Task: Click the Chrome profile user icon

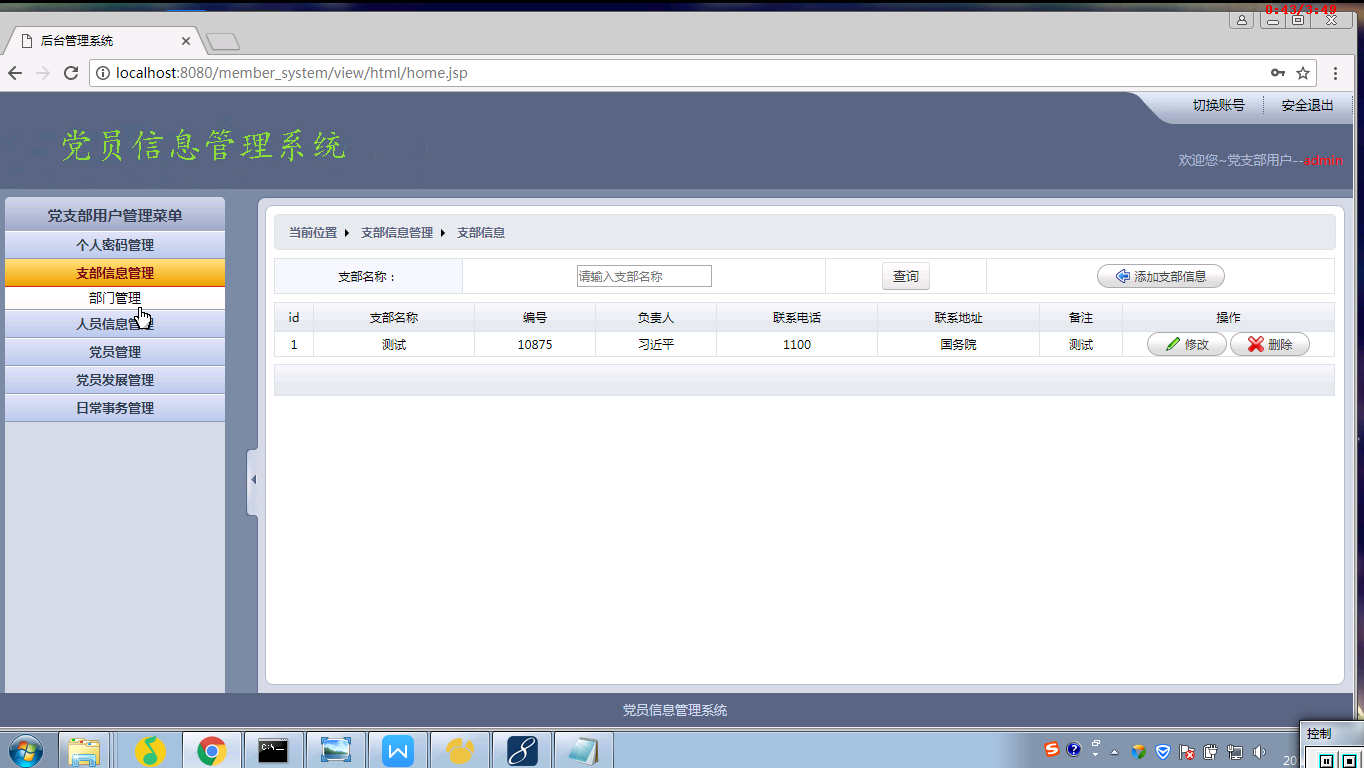Action: coord(1241,19)
